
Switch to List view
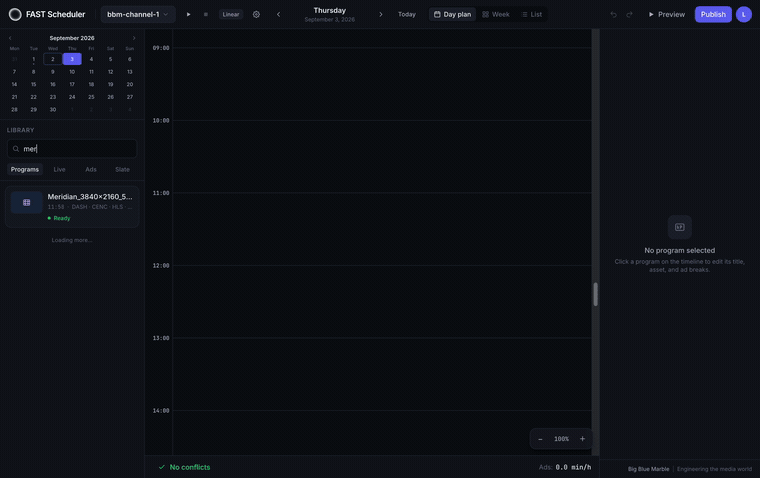click(x=531, y=15)
